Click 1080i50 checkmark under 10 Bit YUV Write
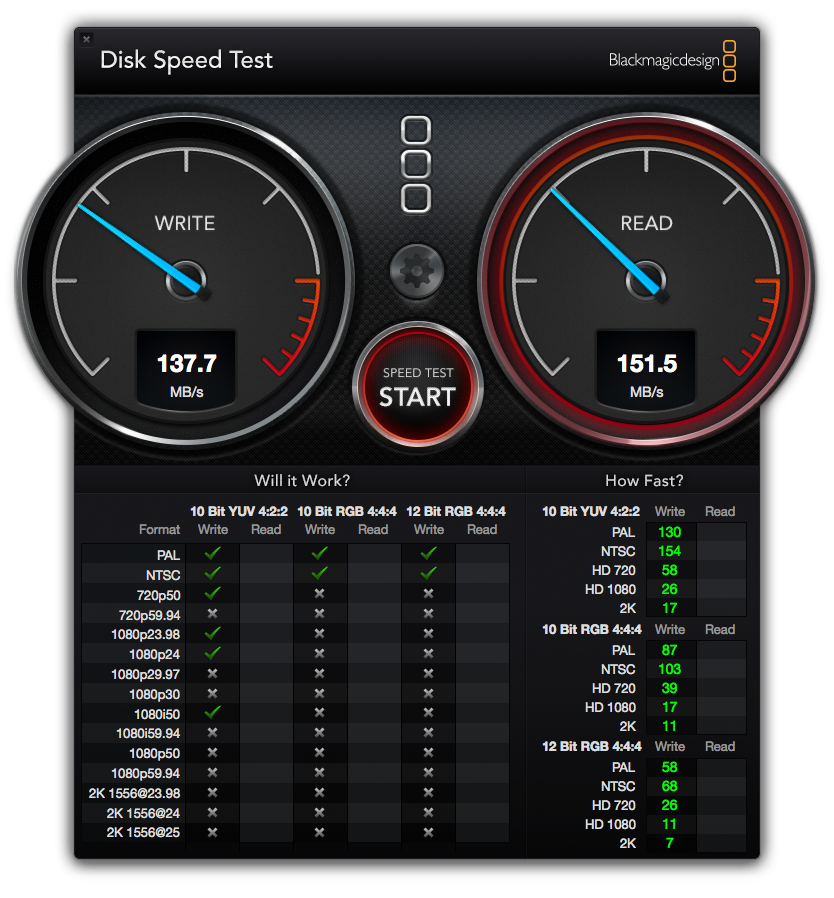Viewport: 834px width, 898px height. (x=212, y=712)
